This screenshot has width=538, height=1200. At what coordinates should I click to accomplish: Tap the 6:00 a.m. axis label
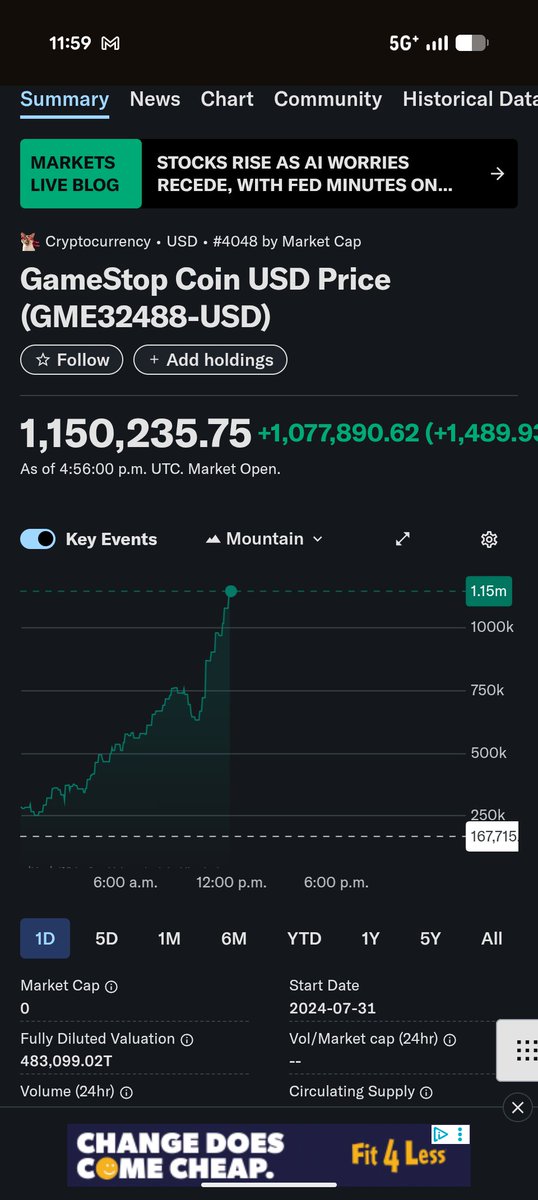pyautogui.click(x=124, y=882)
